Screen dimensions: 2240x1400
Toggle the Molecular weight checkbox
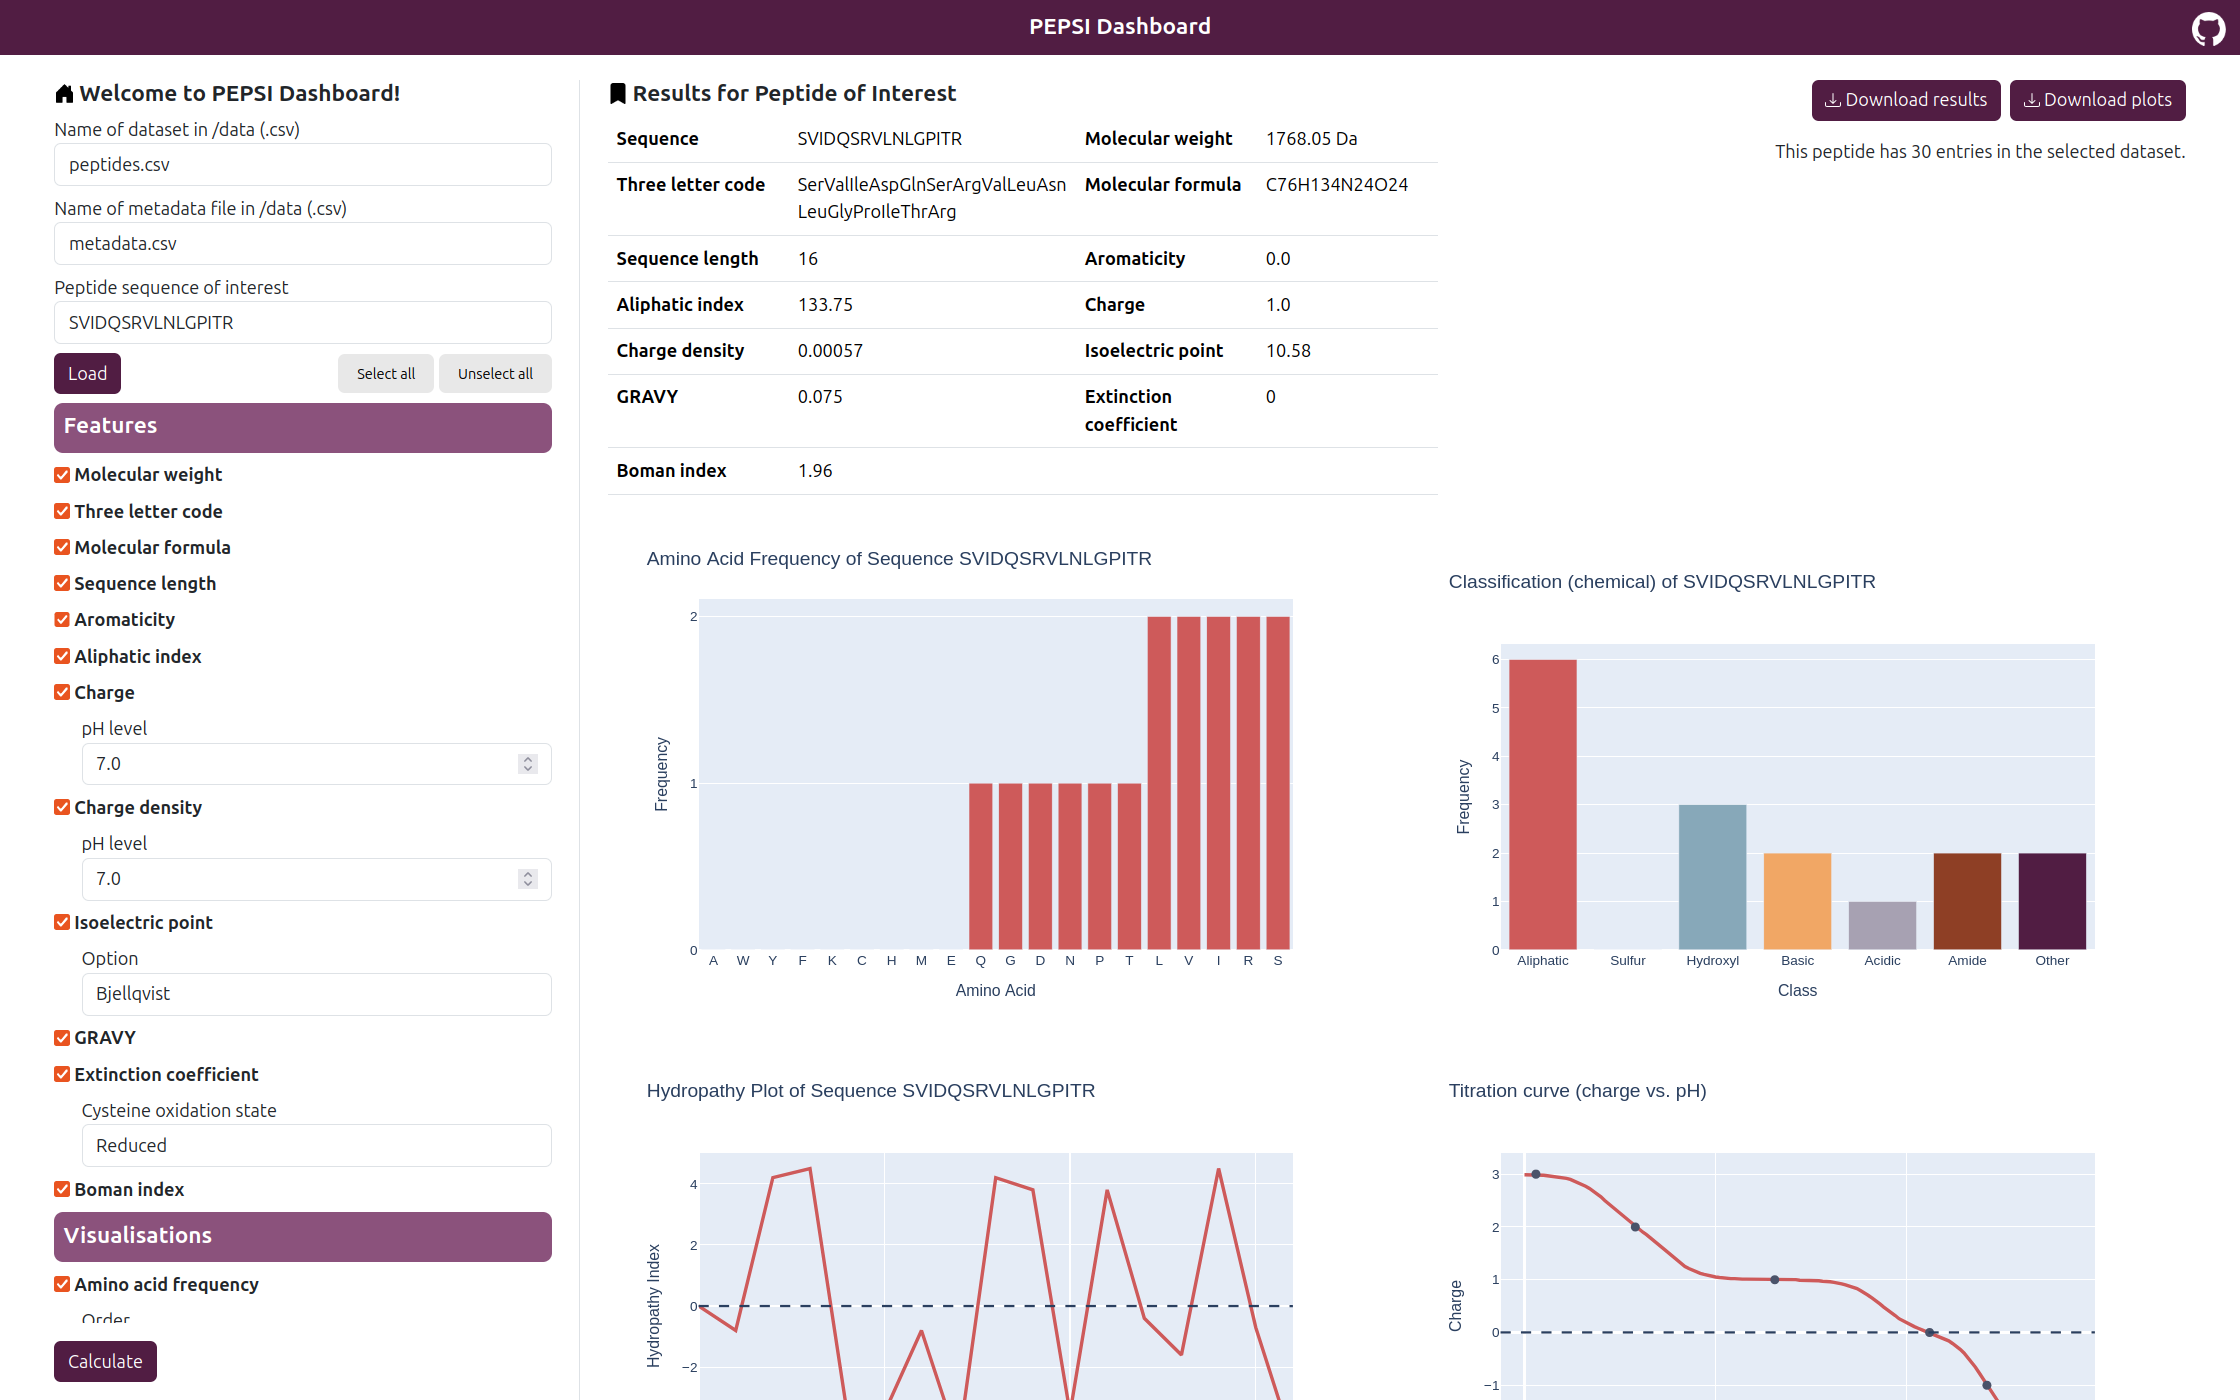62,475
